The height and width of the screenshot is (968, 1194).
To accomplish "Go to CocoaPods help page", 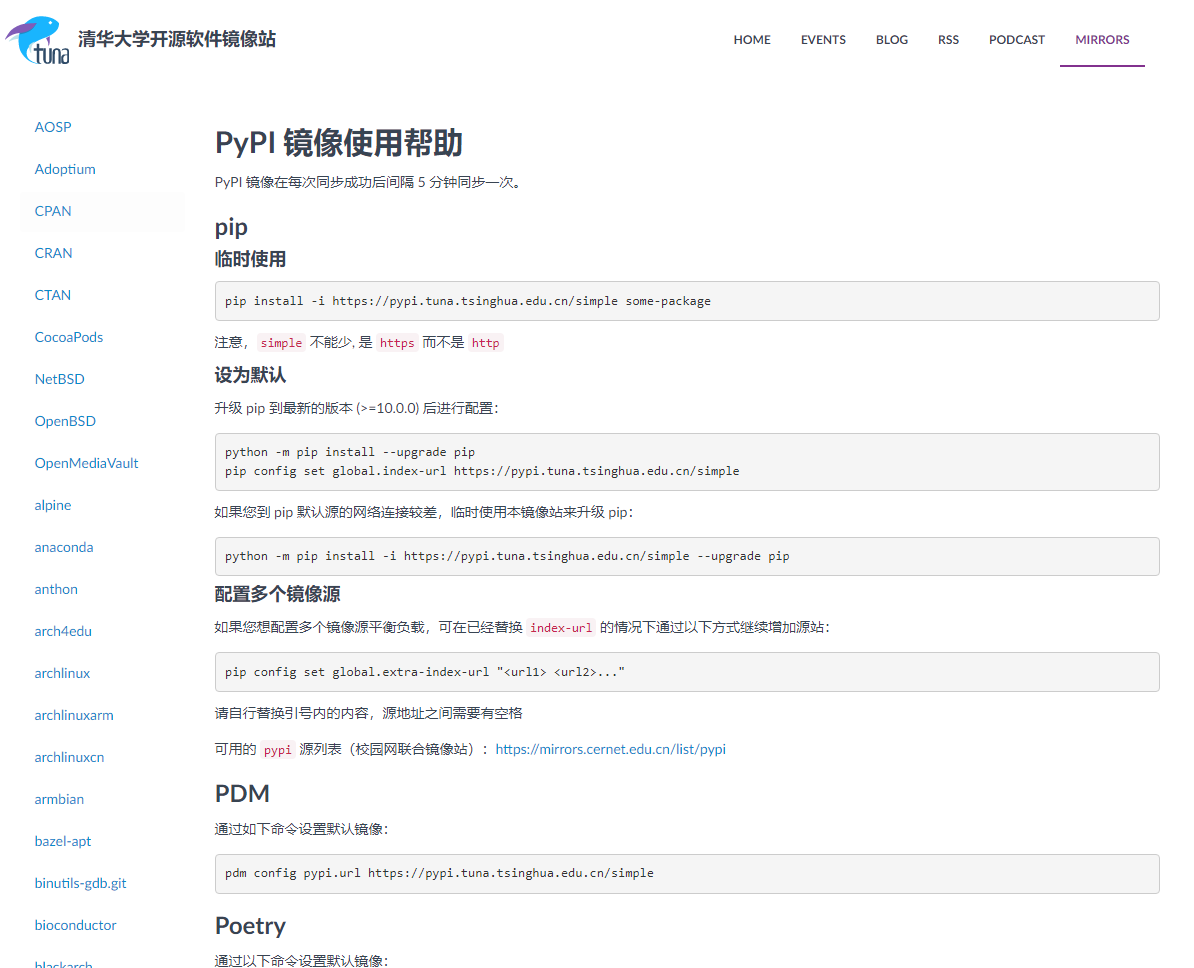I will (69, 337).
